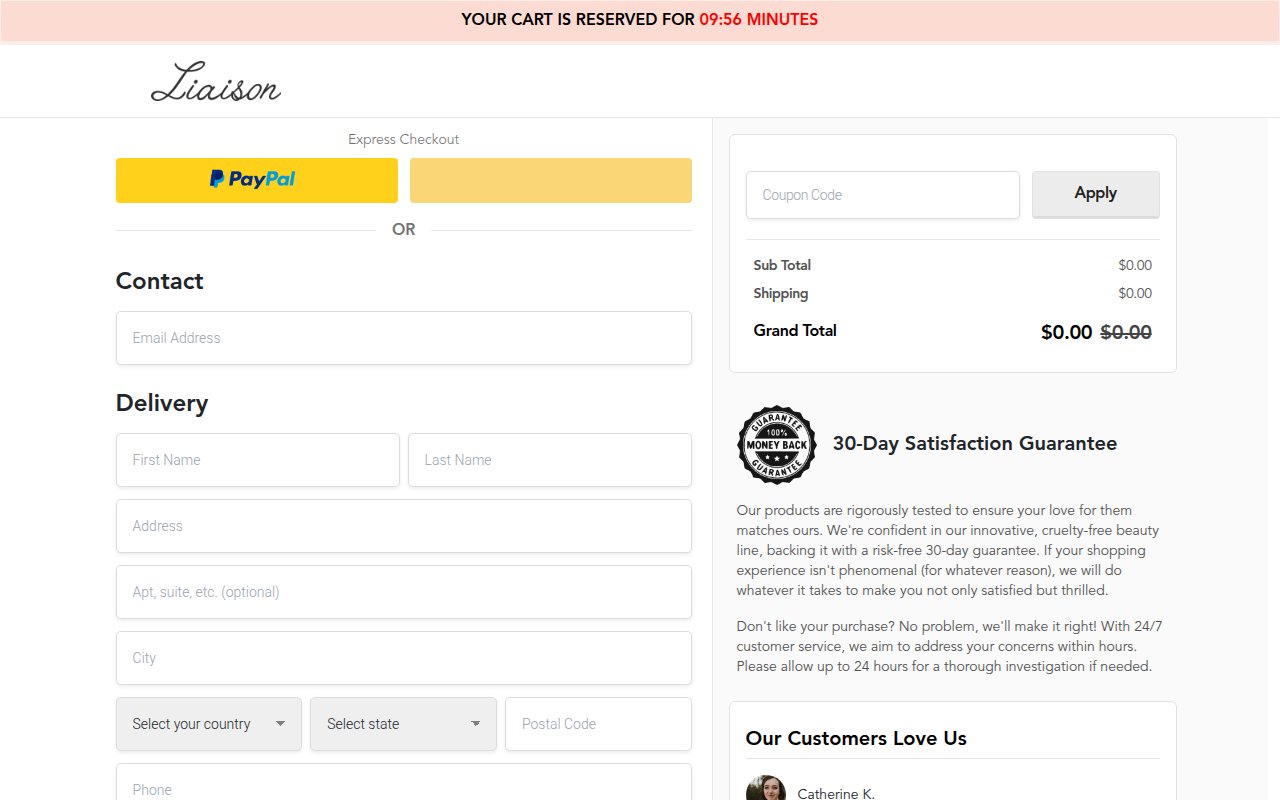This screenshot has height=800, width=1280.
Task: Click the Grand Total label
Action: click(795, 330)
